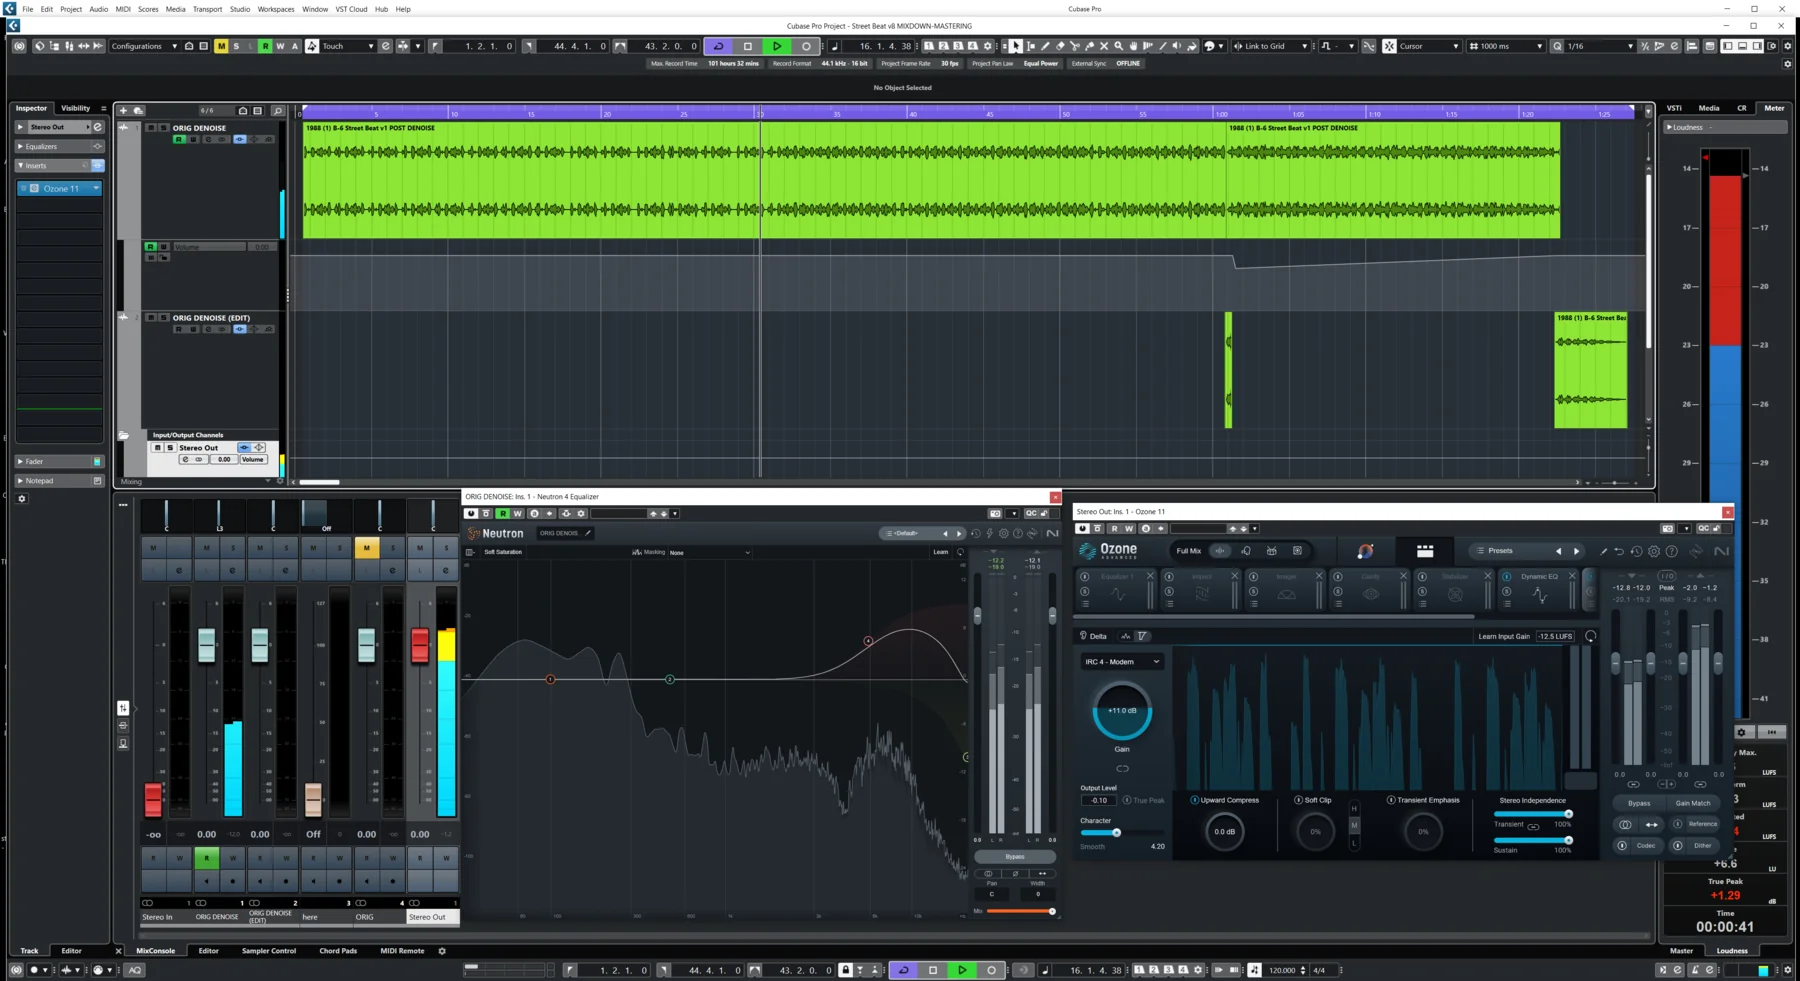Click Ozone undo arrow icon

click(x=1619, y=551)
